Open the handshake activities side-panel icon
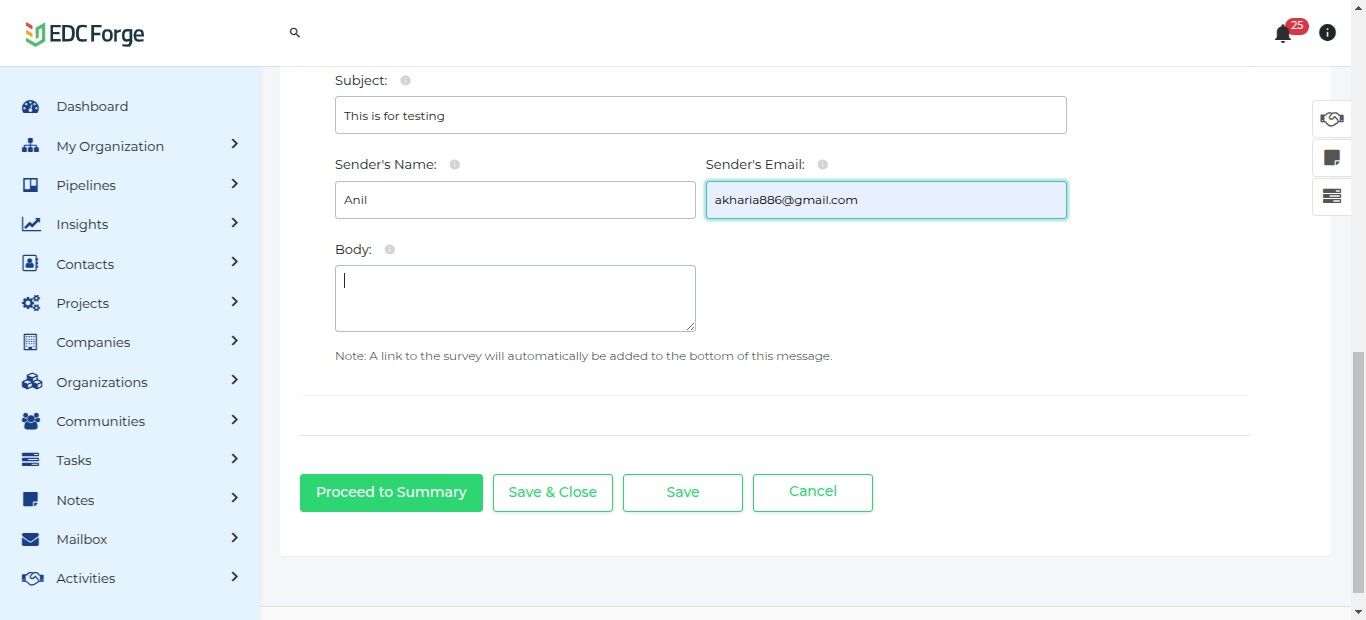The width and height of the screenshot is (1366, 620). [1331, 119]
